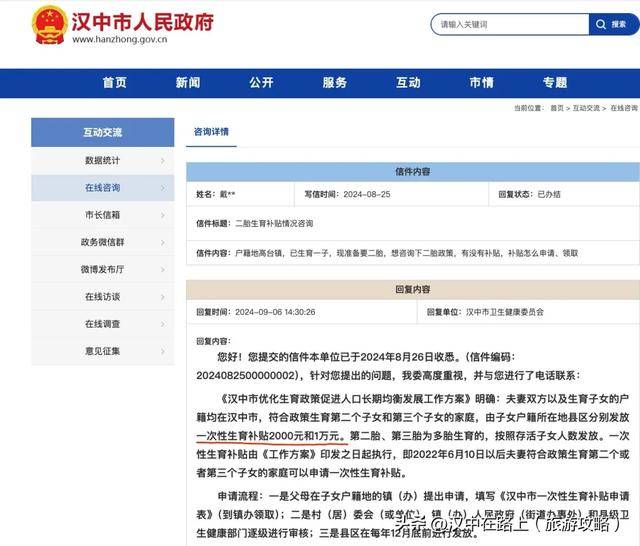Click the chevron beside 市长信箱

[x=163, y=215]
